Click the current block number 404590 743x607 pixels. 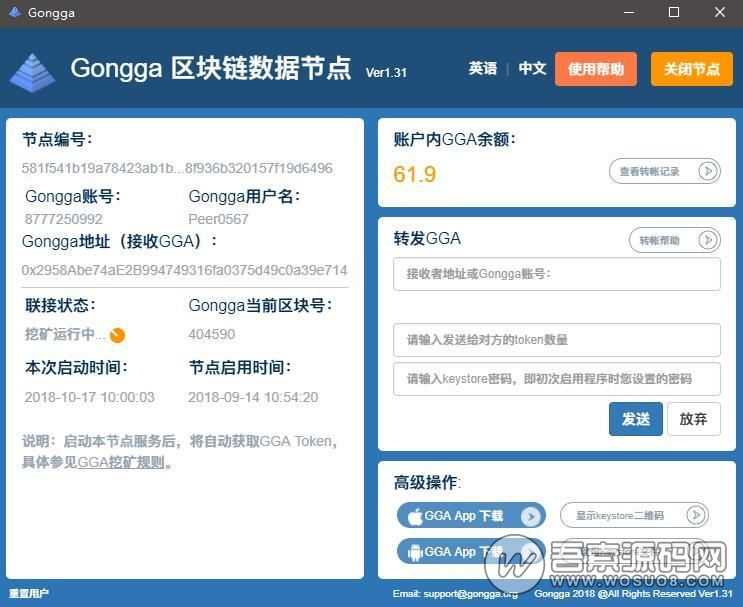pyautogui.click(x=211, y=334)
